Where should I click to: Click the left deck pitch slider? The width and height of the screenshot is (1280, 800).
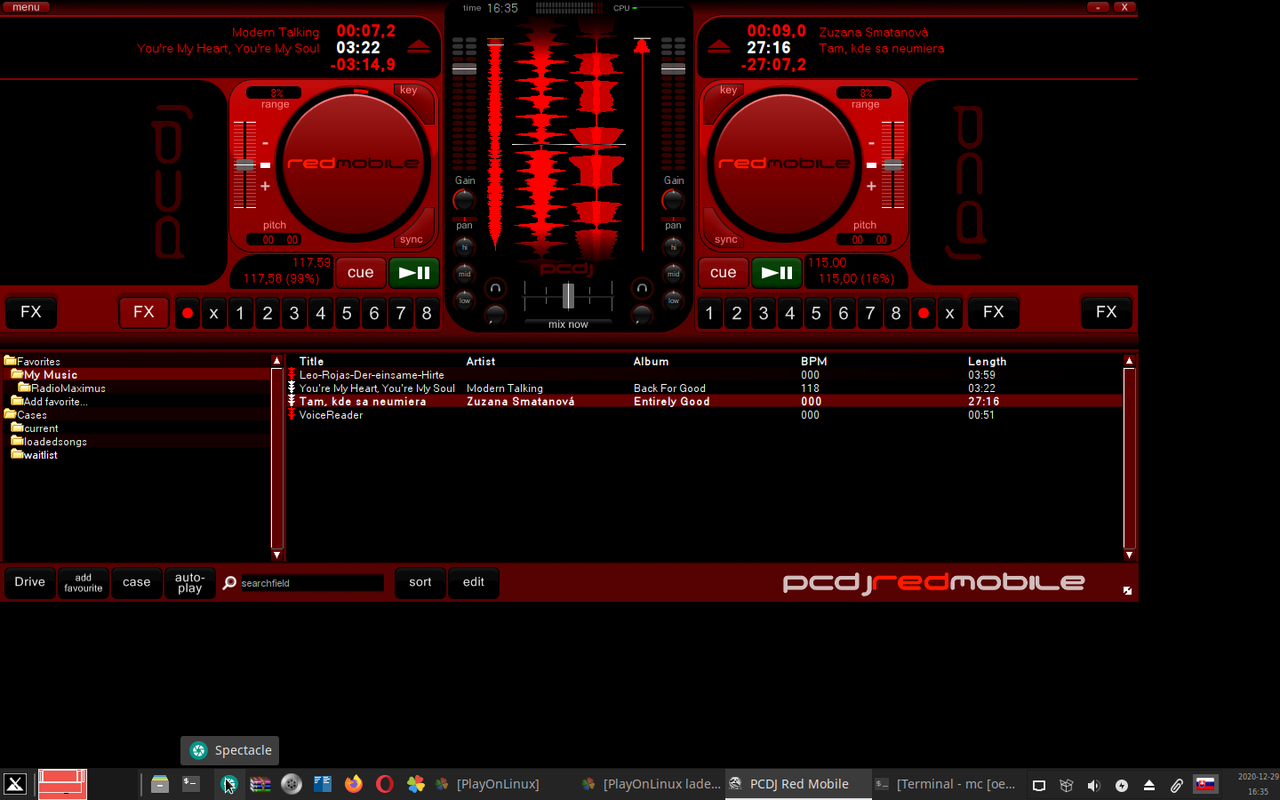pyautogui.click(x=245, y=166)
